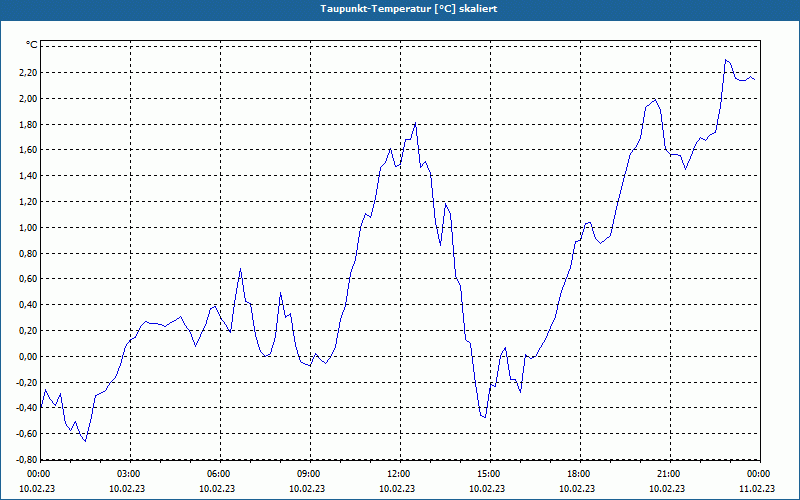
Task: Select the '2,20' y-axis value
Action: (x=30, y=72)
